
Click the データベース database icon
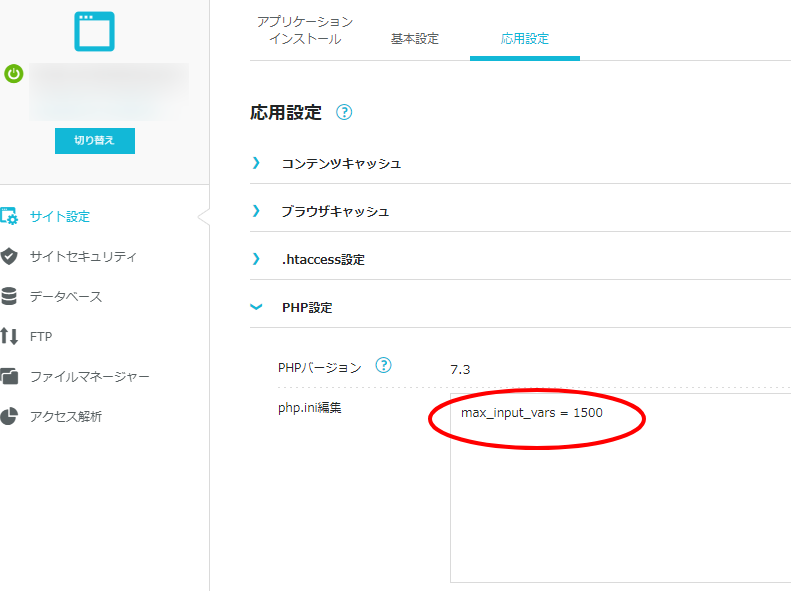pos(9,296)
